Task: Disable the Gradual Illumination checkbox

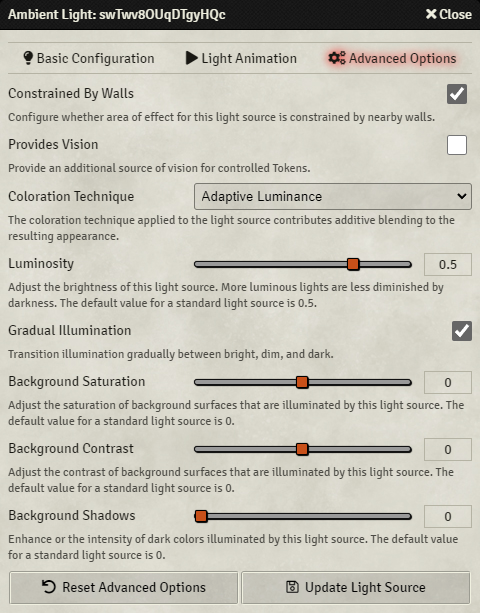Action: (x=462, y=331)
